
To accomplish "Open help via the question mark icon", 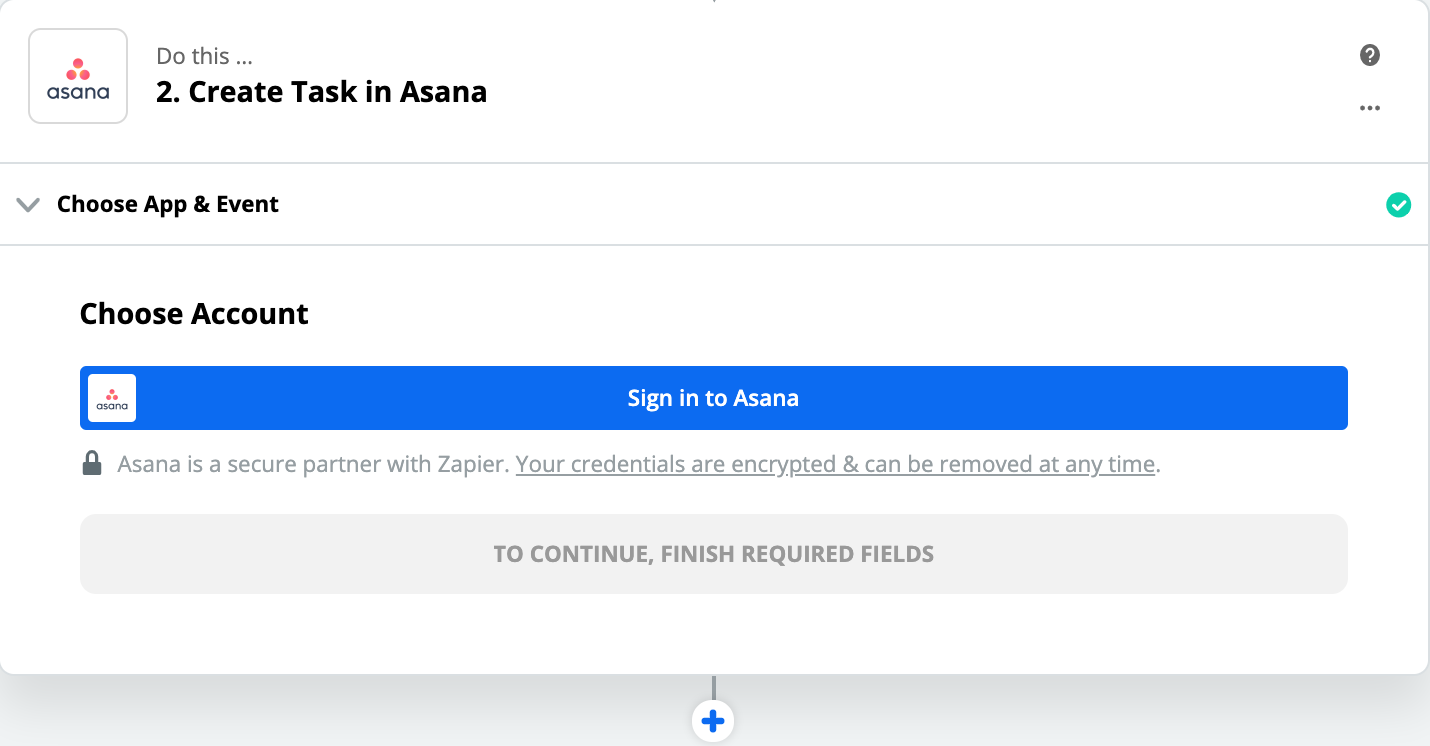I will [1370, 55].
